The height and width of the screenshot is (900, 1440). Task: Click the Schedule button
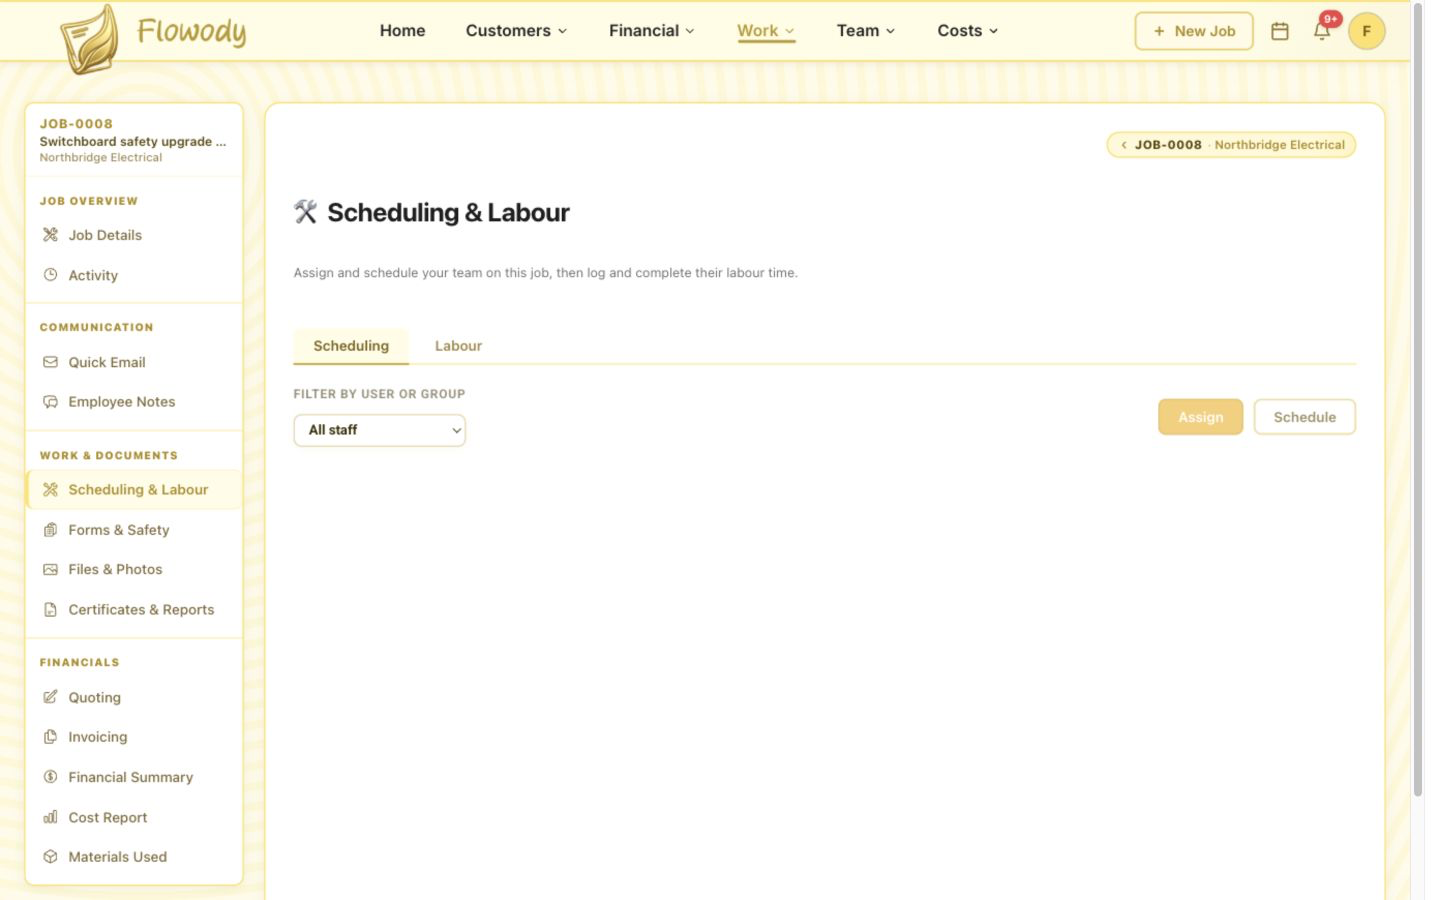point(1304,417)
